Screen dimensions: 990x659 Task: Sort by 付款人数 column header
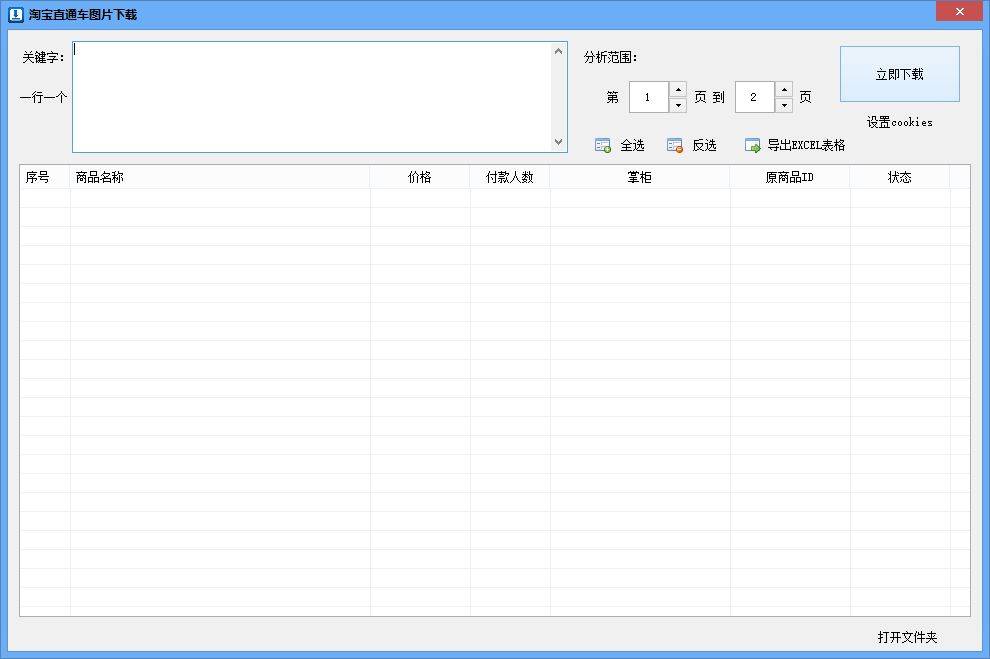tap(510, 177)
